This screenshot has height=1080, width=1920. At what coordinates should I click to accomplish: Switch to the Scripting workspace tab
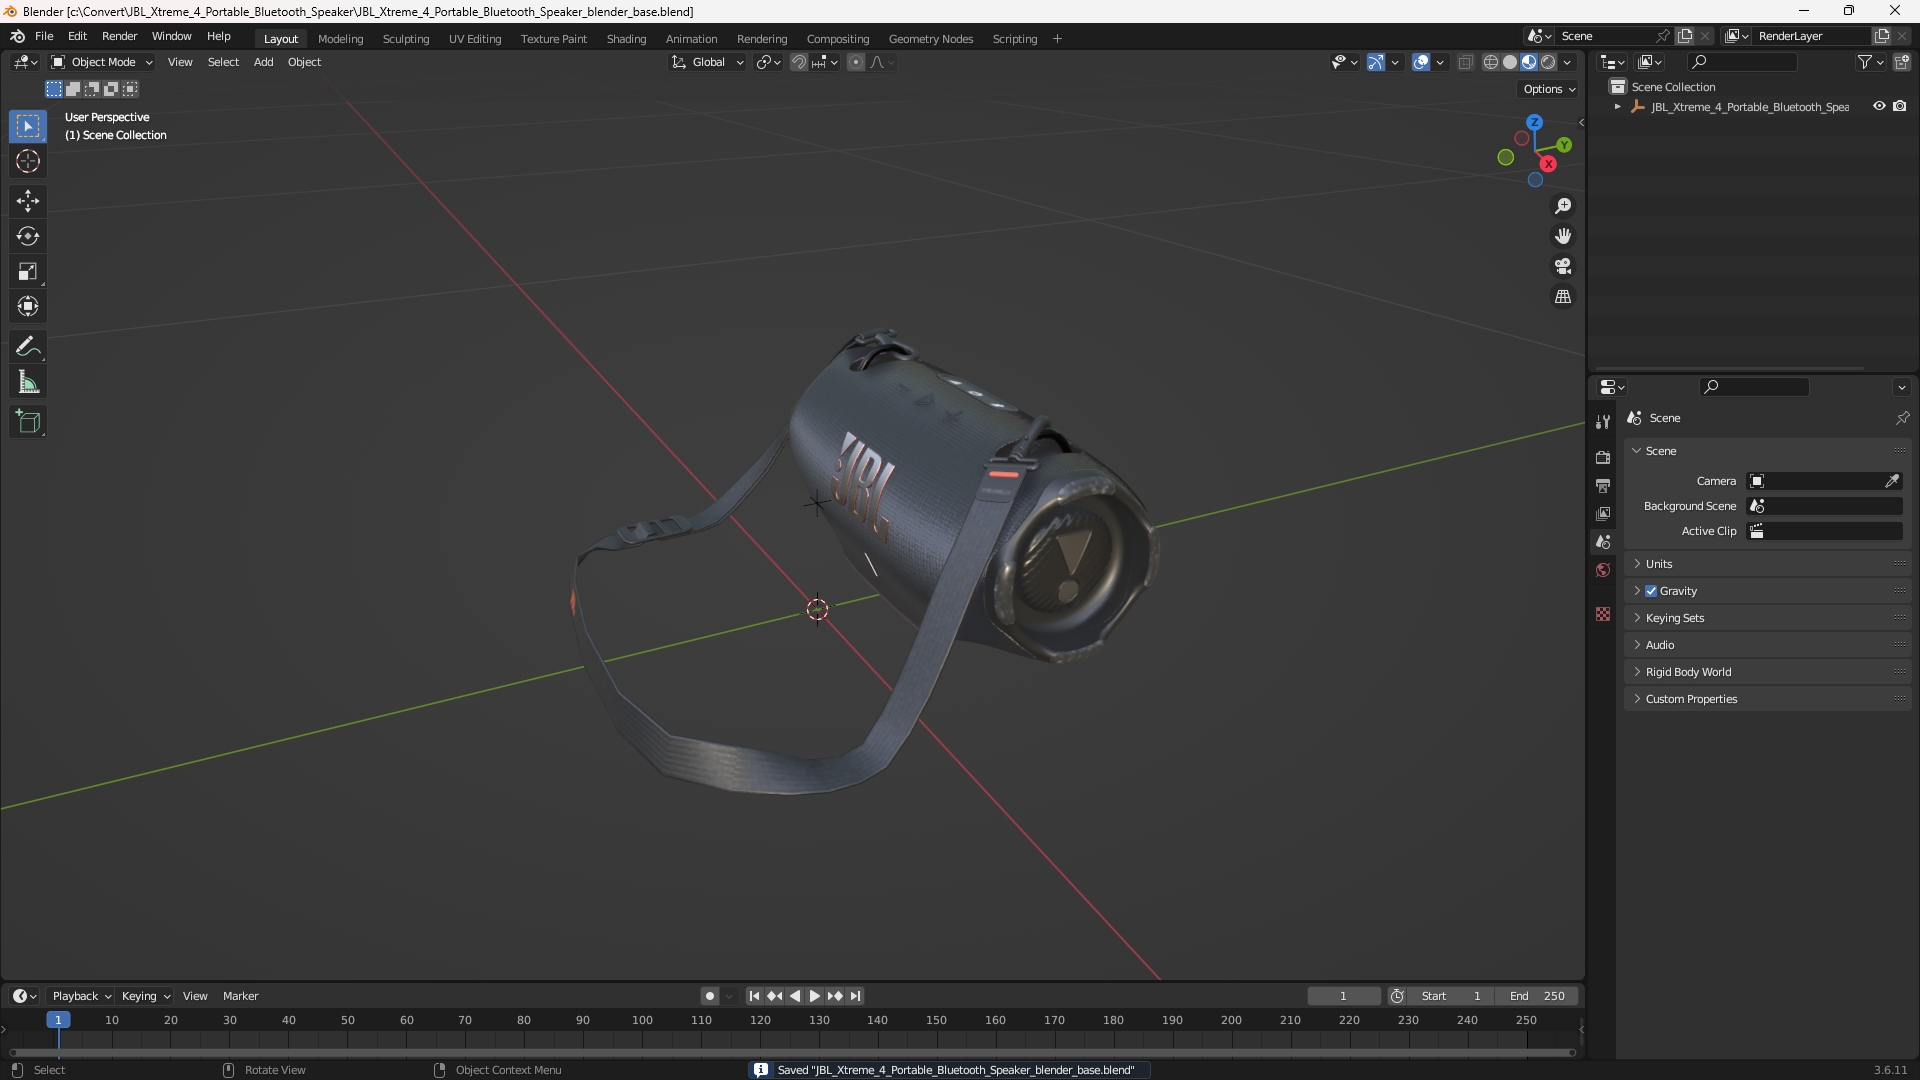point(1014,39)
